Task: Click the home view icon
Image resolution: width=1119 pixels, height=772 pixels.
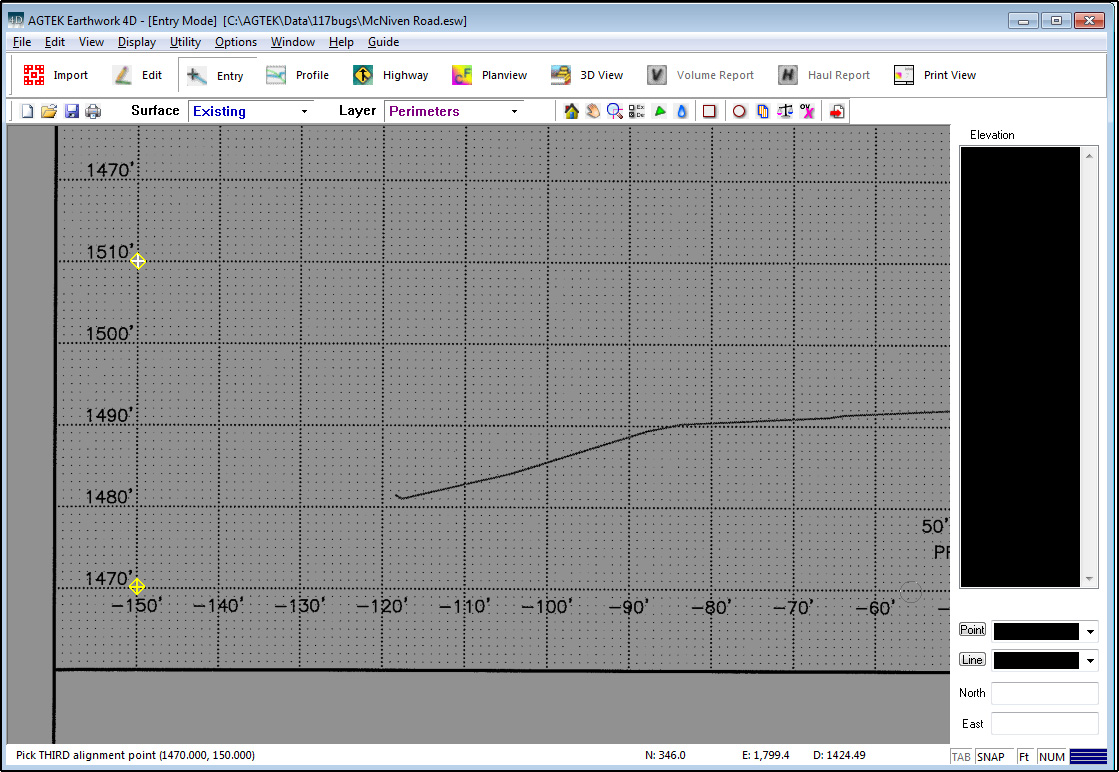Action: pyautogui.click(x=572, y=111)
